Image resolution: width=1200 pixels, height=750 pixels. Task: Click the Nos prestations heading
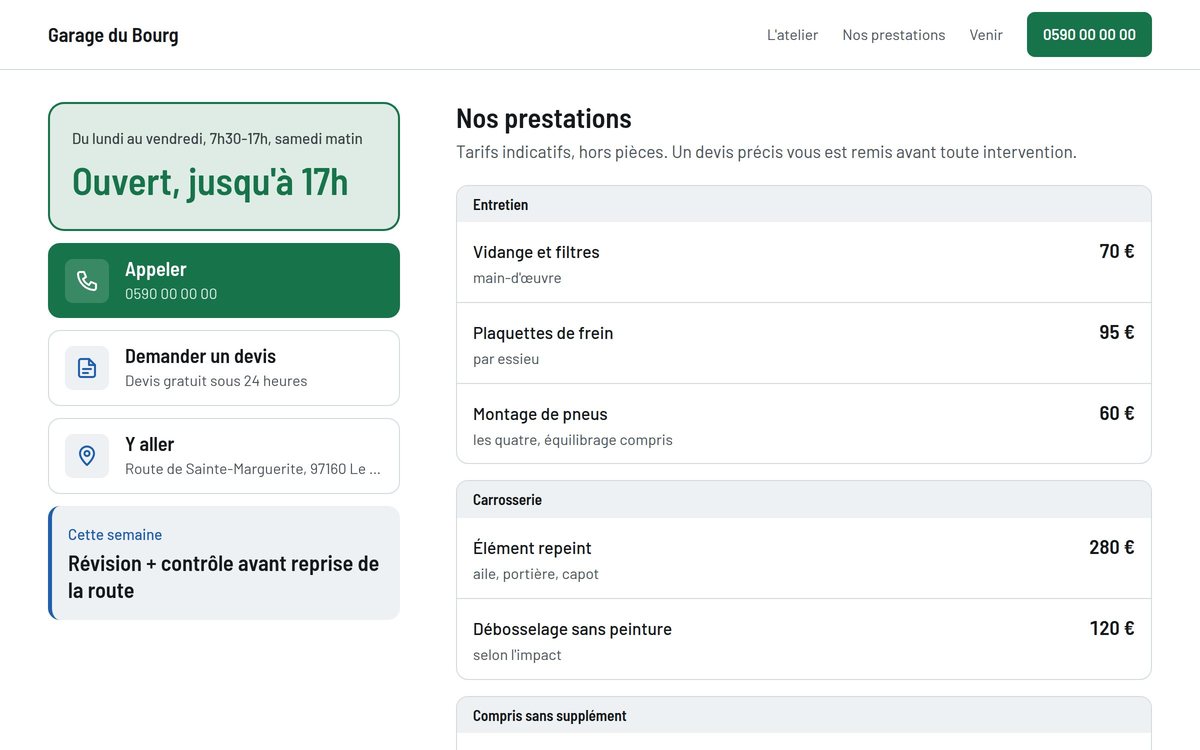(x=544, y=118)
